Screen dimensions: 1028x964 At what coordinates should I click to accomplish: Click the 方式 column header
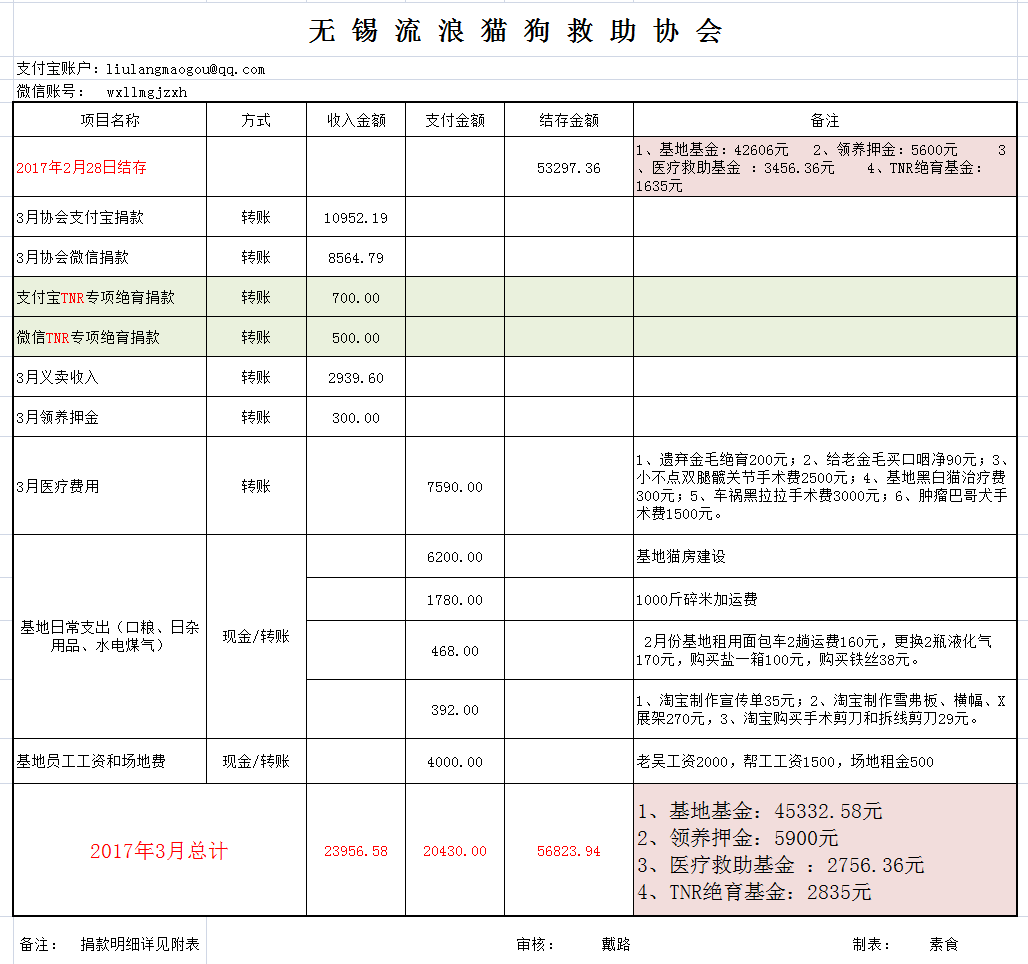click(256, 120)
